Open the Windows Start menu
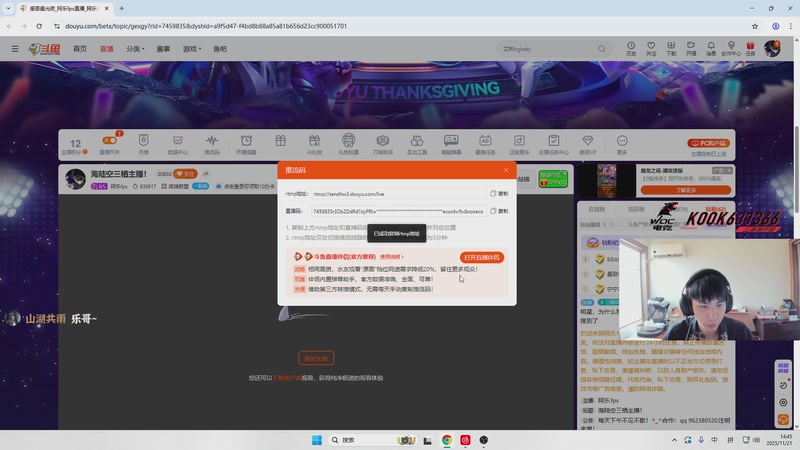Image resolution: width=800 pixels, height=450 pixels. (x=317, y=440)
